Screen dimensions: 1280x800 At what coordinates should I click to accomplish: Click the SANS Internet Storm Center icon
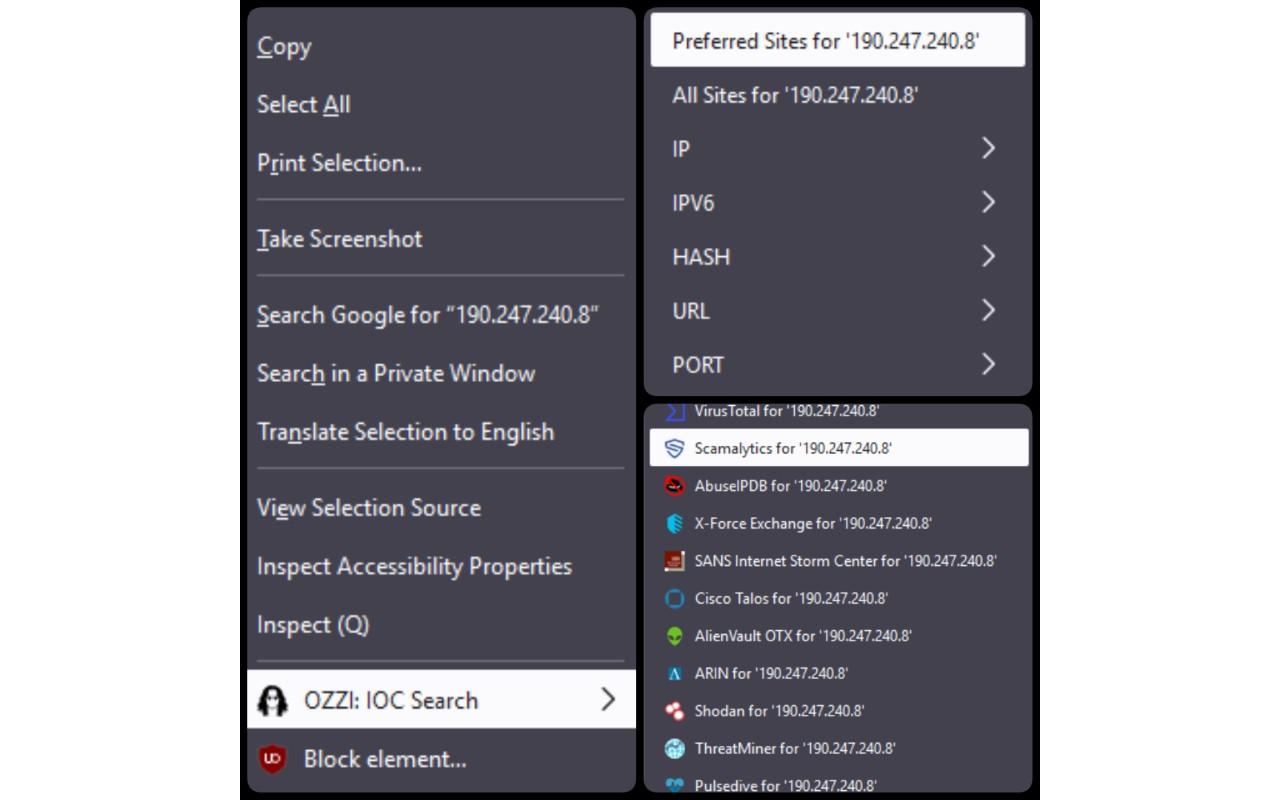(x=675, y=561)
